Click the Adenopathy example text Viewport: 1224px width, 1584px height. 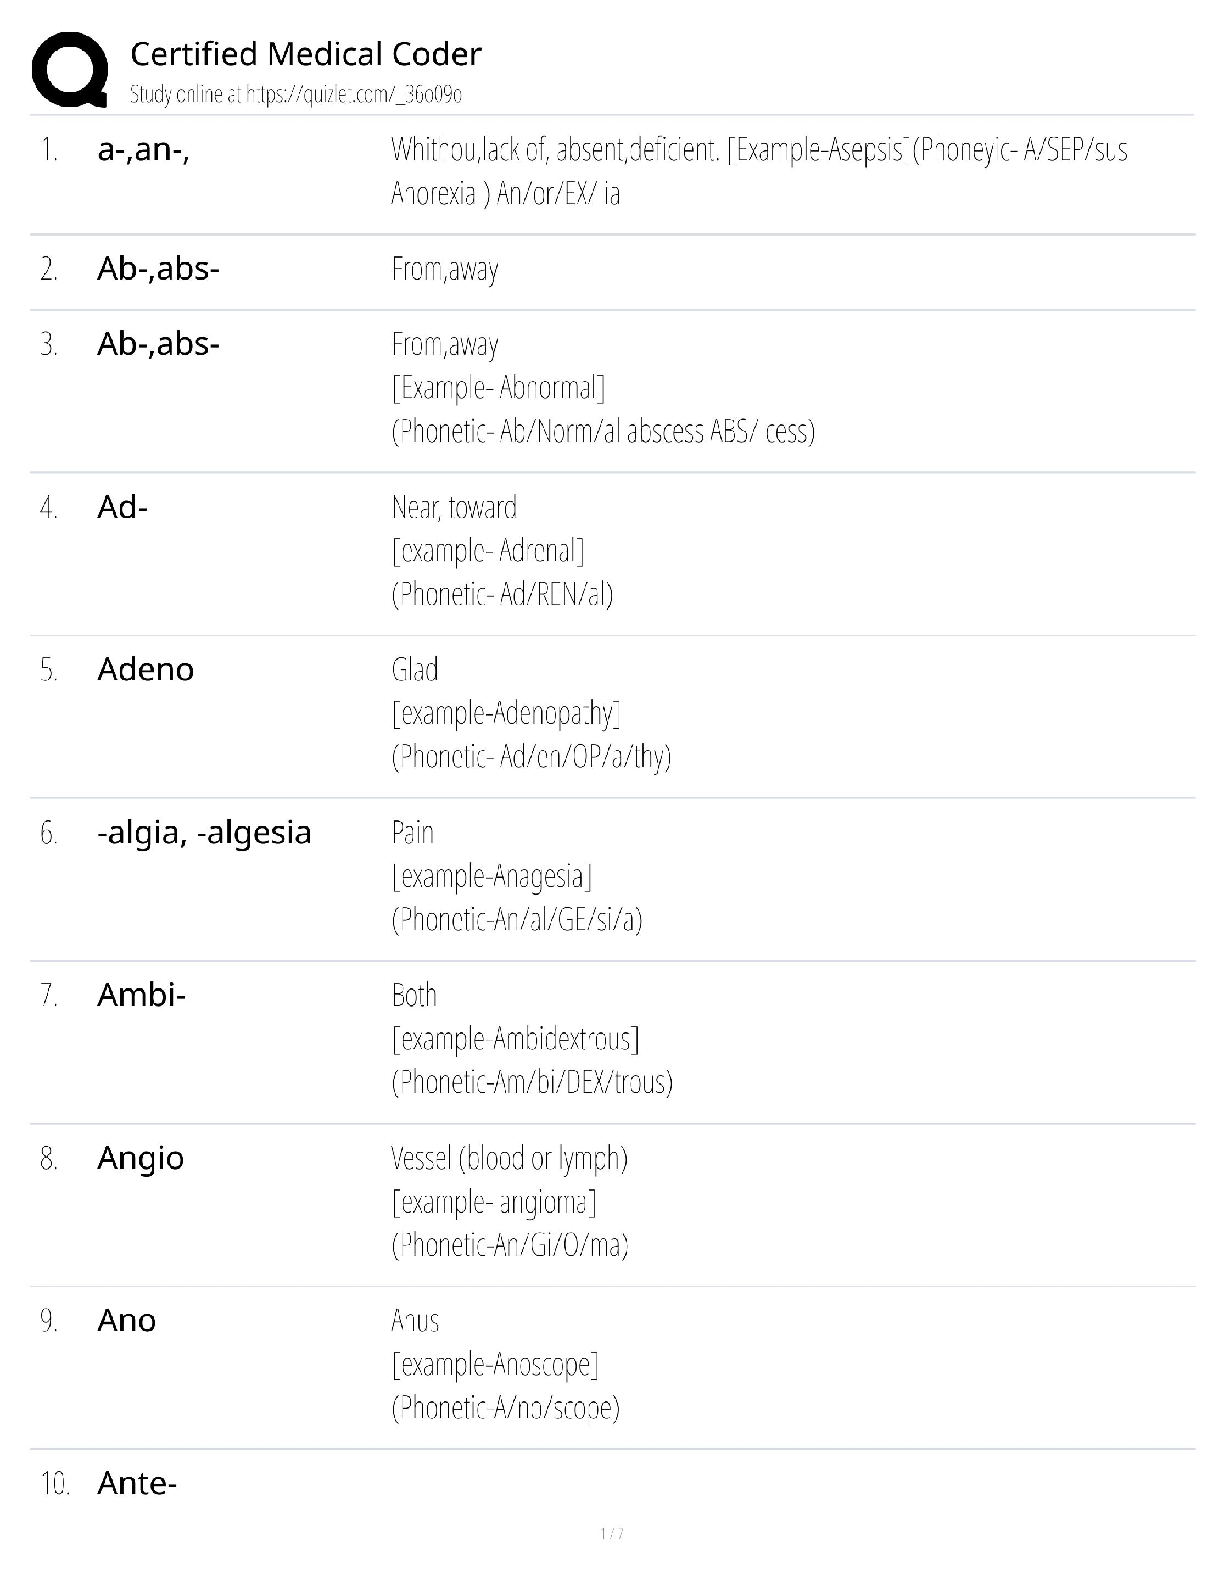click(505, 713)
